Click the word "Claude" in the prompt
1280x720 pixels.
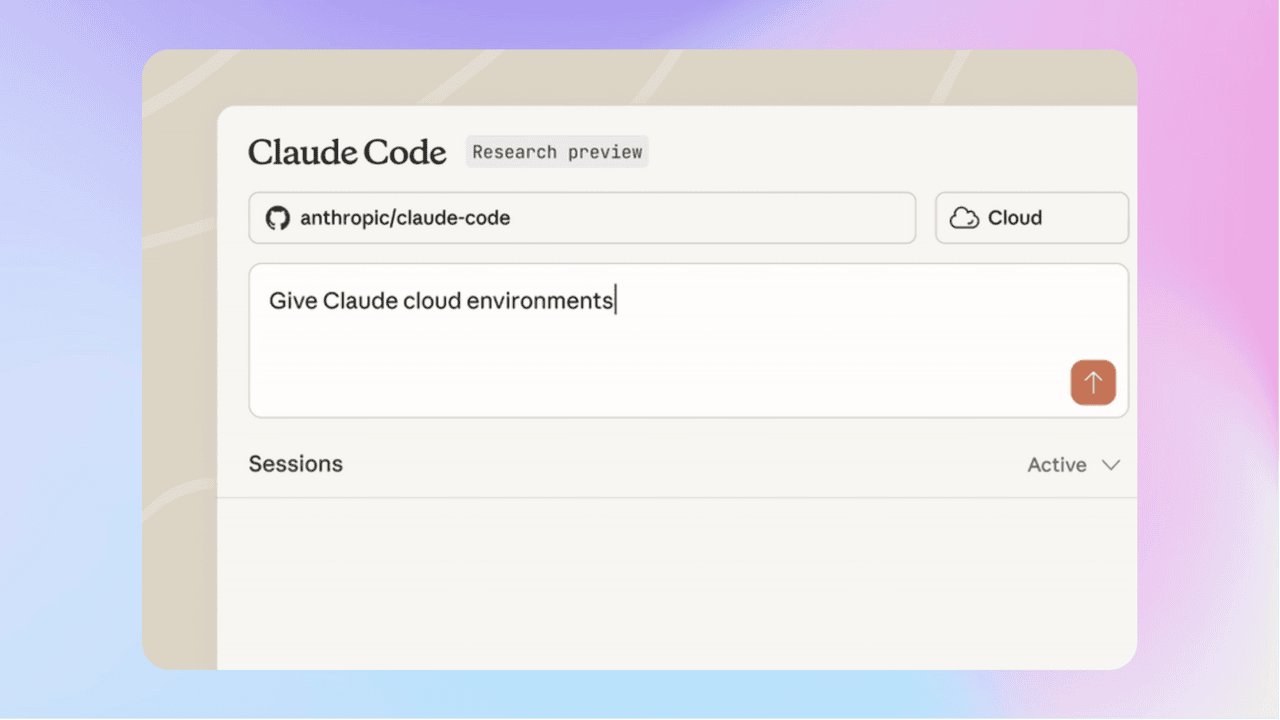click(x=359, y=300)
